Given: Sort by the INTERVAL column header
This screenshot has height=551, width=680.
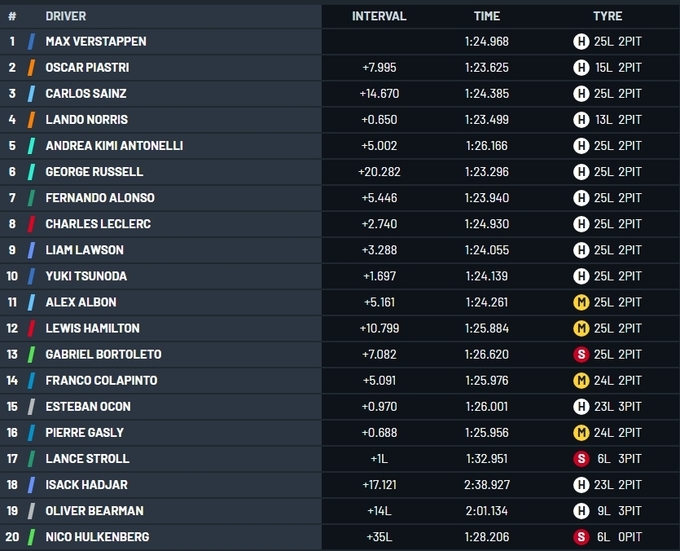Looking at the screenshot, I should (379, 16).
